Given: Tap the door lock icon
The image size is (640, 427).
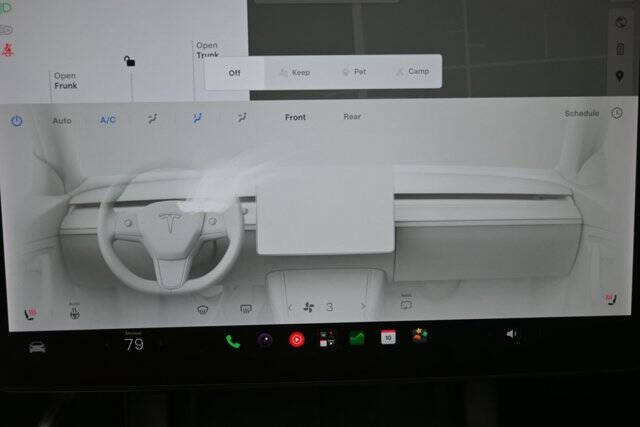Looking at the screenshot, I should point(129,61).
